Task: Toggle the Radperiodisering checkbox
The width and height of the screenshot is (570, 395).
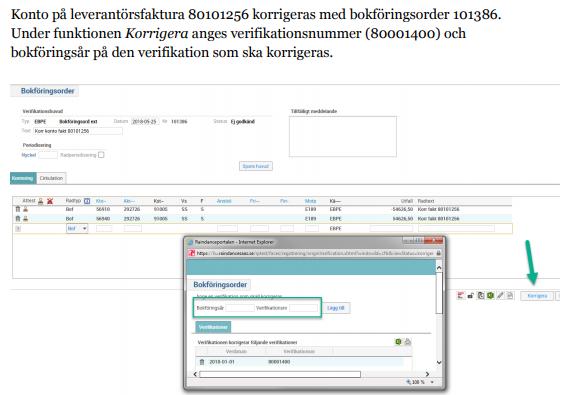Action: tap(101, 155)
